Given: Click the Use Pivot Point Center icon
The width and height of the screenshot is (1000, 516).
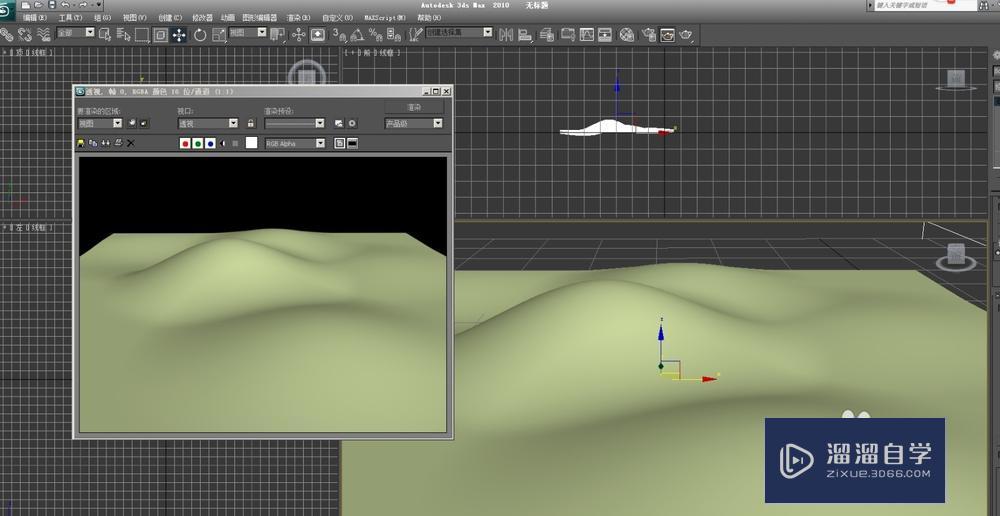Looking at the screenshot, I should pyautogui.click(x=277, y=34).
